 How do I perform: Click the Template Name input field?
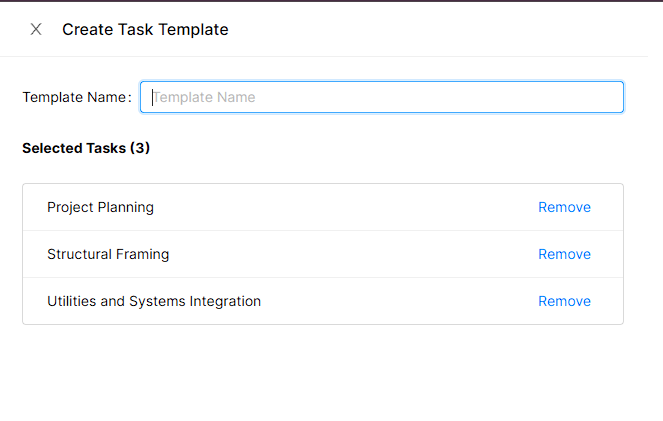pos(382,97)
